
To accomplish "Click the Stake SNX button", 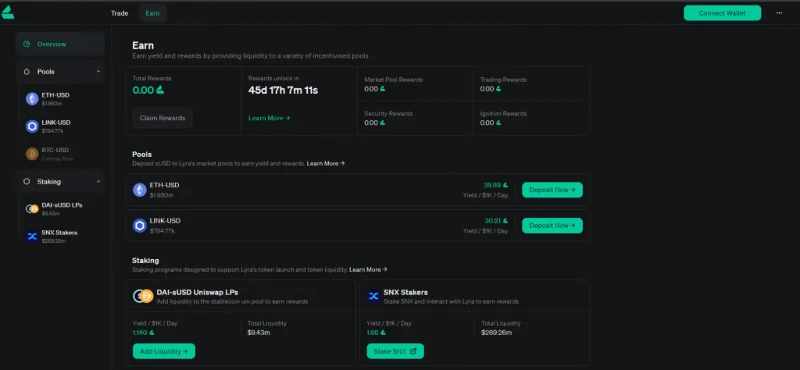I will [x=395, y=351].
